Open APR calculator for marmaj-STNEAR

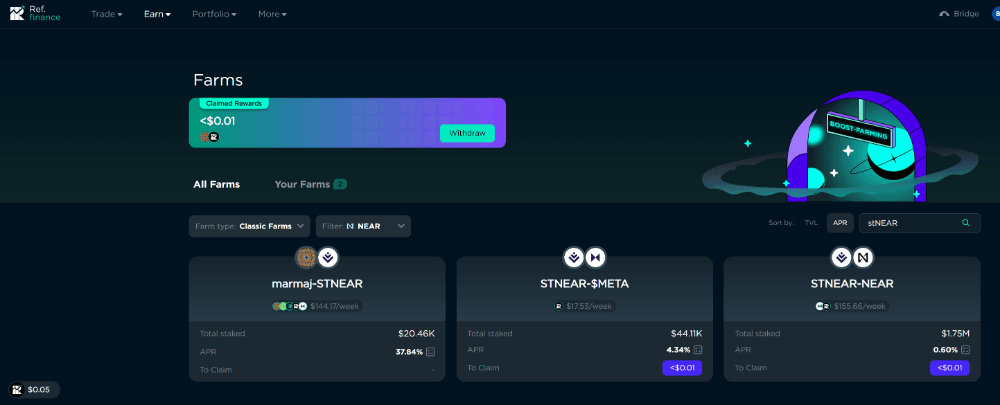click(x=430, y=352)
